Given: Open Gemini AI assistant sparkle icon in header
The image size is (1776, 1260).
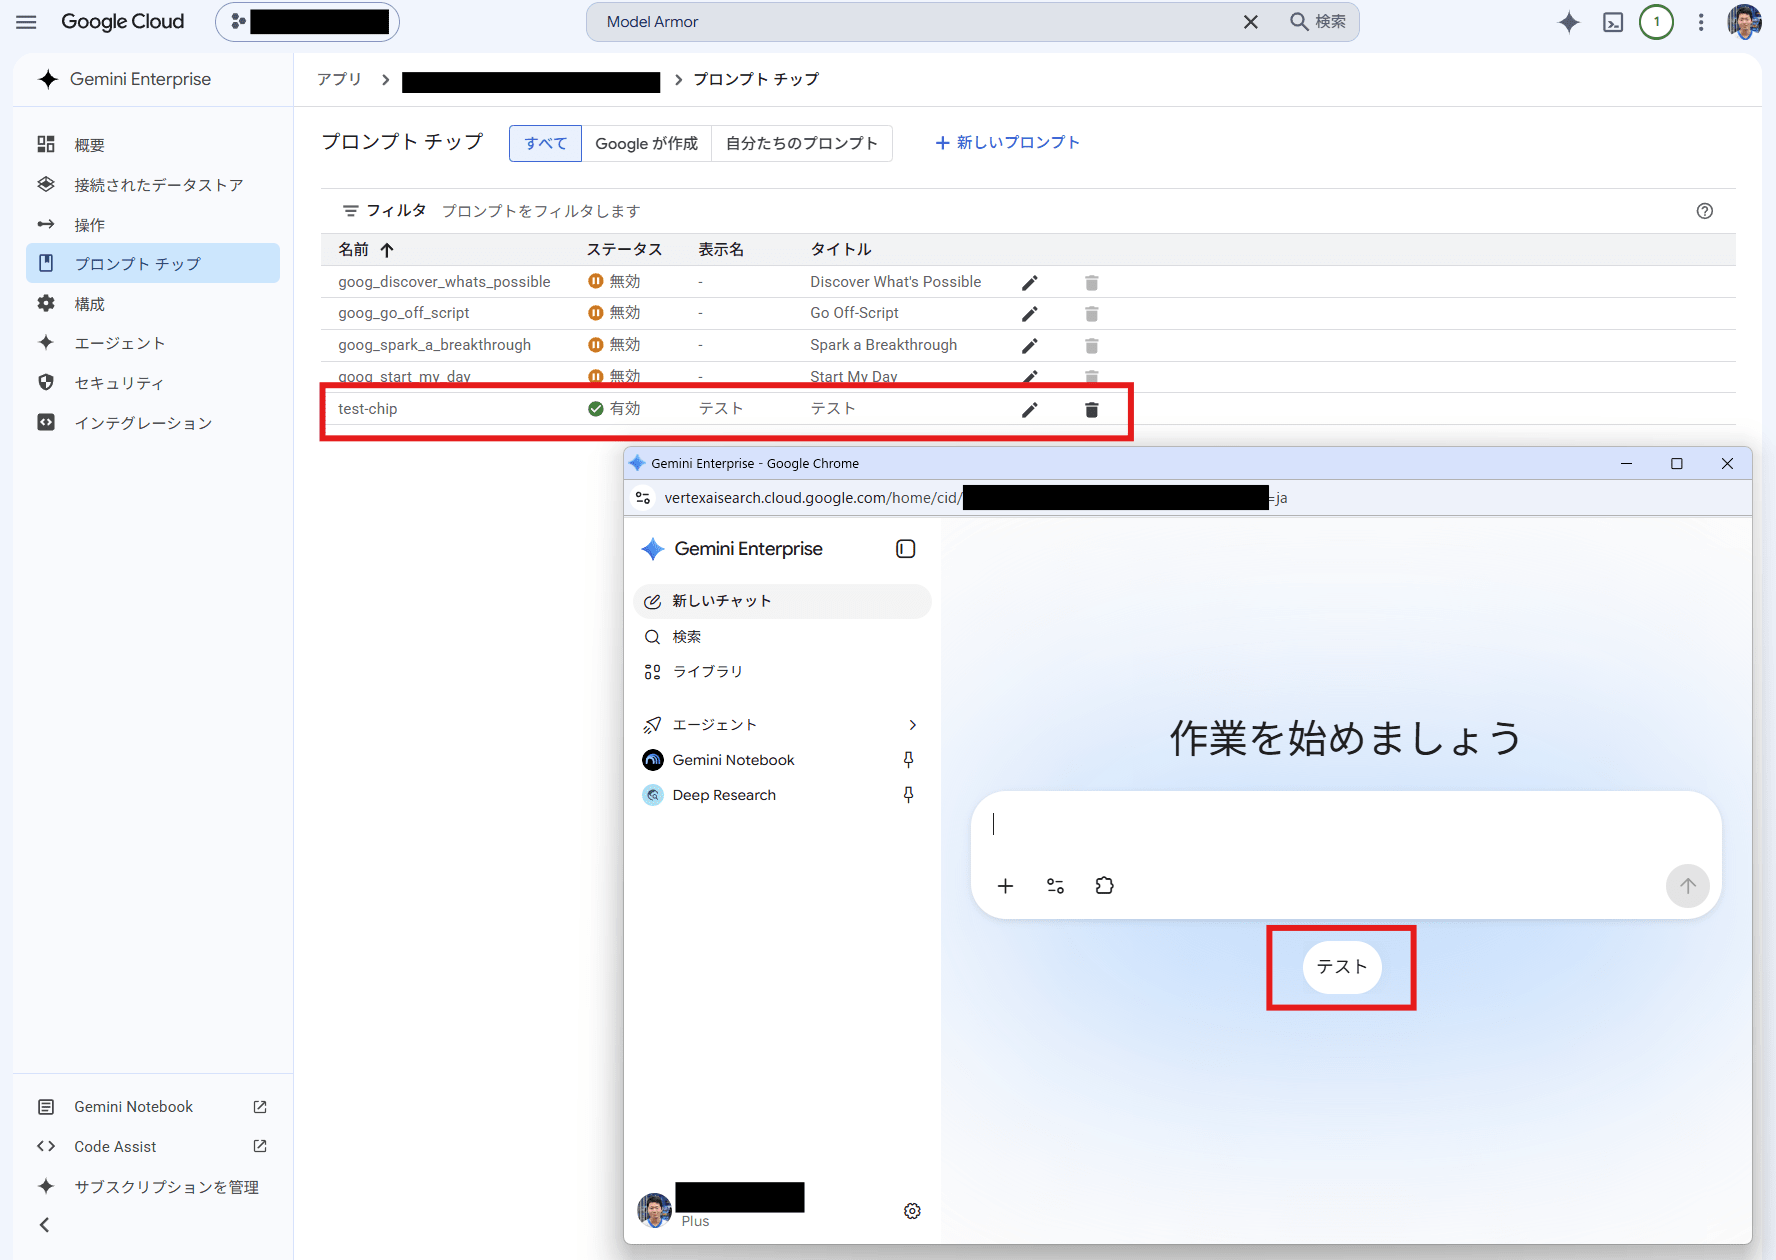Looking at the screenshot, I should pos(1568,22).
